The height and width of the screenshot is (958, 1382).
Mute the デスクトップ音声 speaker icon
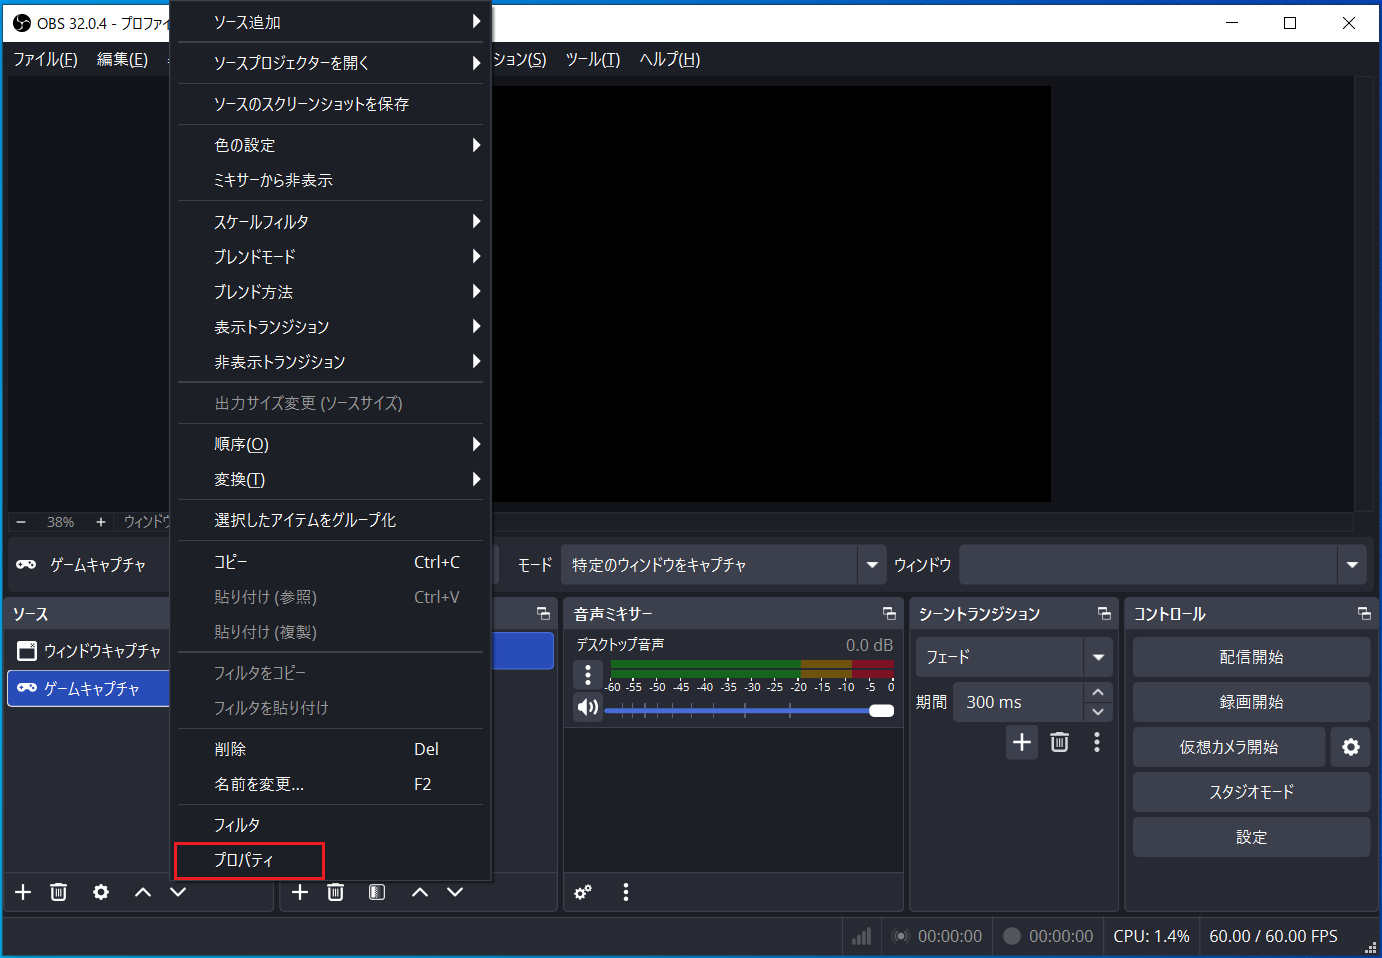(x=588, y=707)
